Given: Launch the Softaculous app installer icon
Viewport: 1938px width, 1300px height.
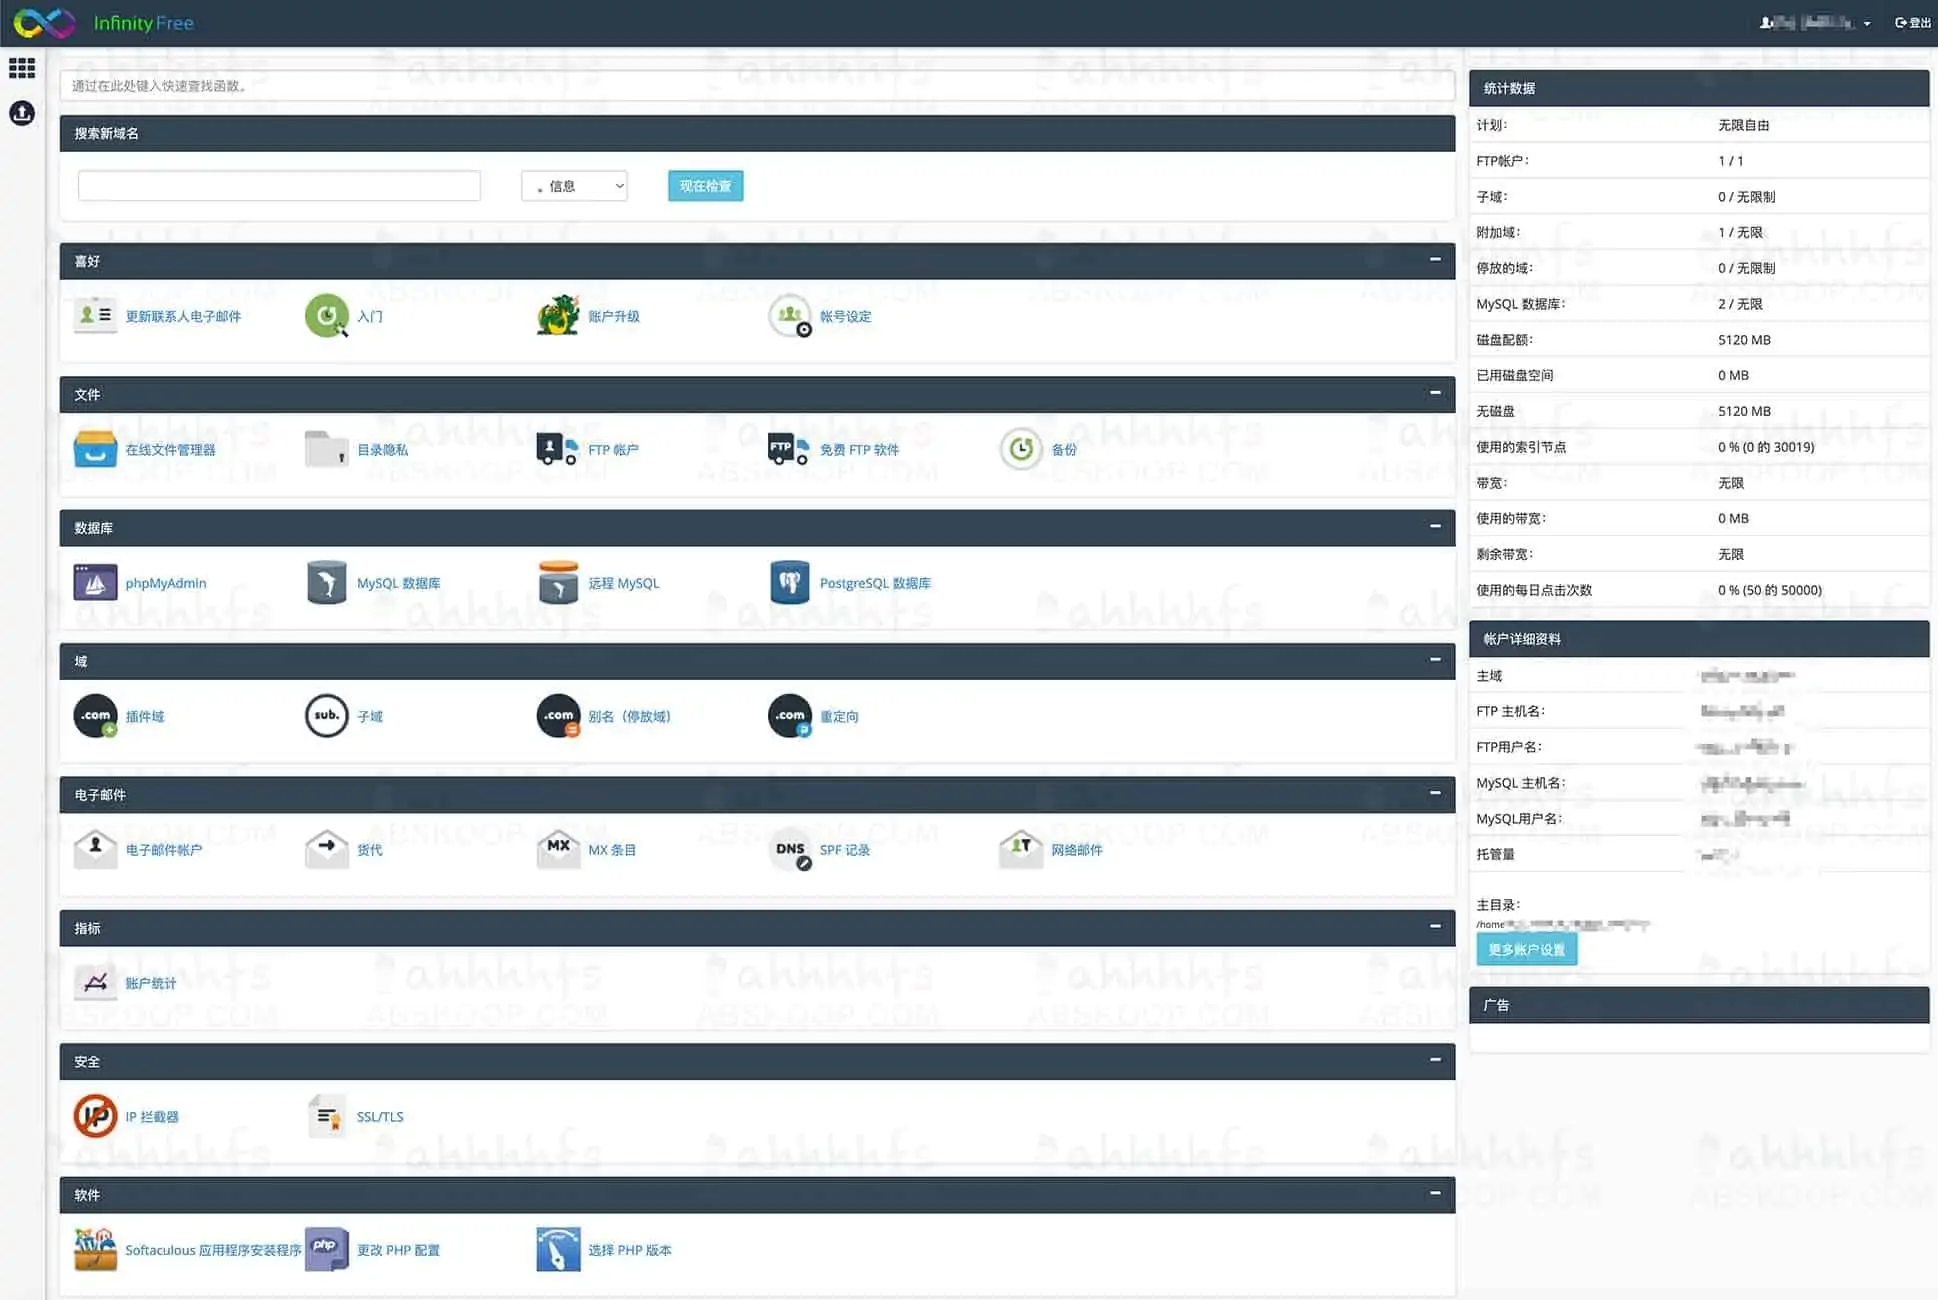Looking at the screenshot, I should pos(95,1250).
